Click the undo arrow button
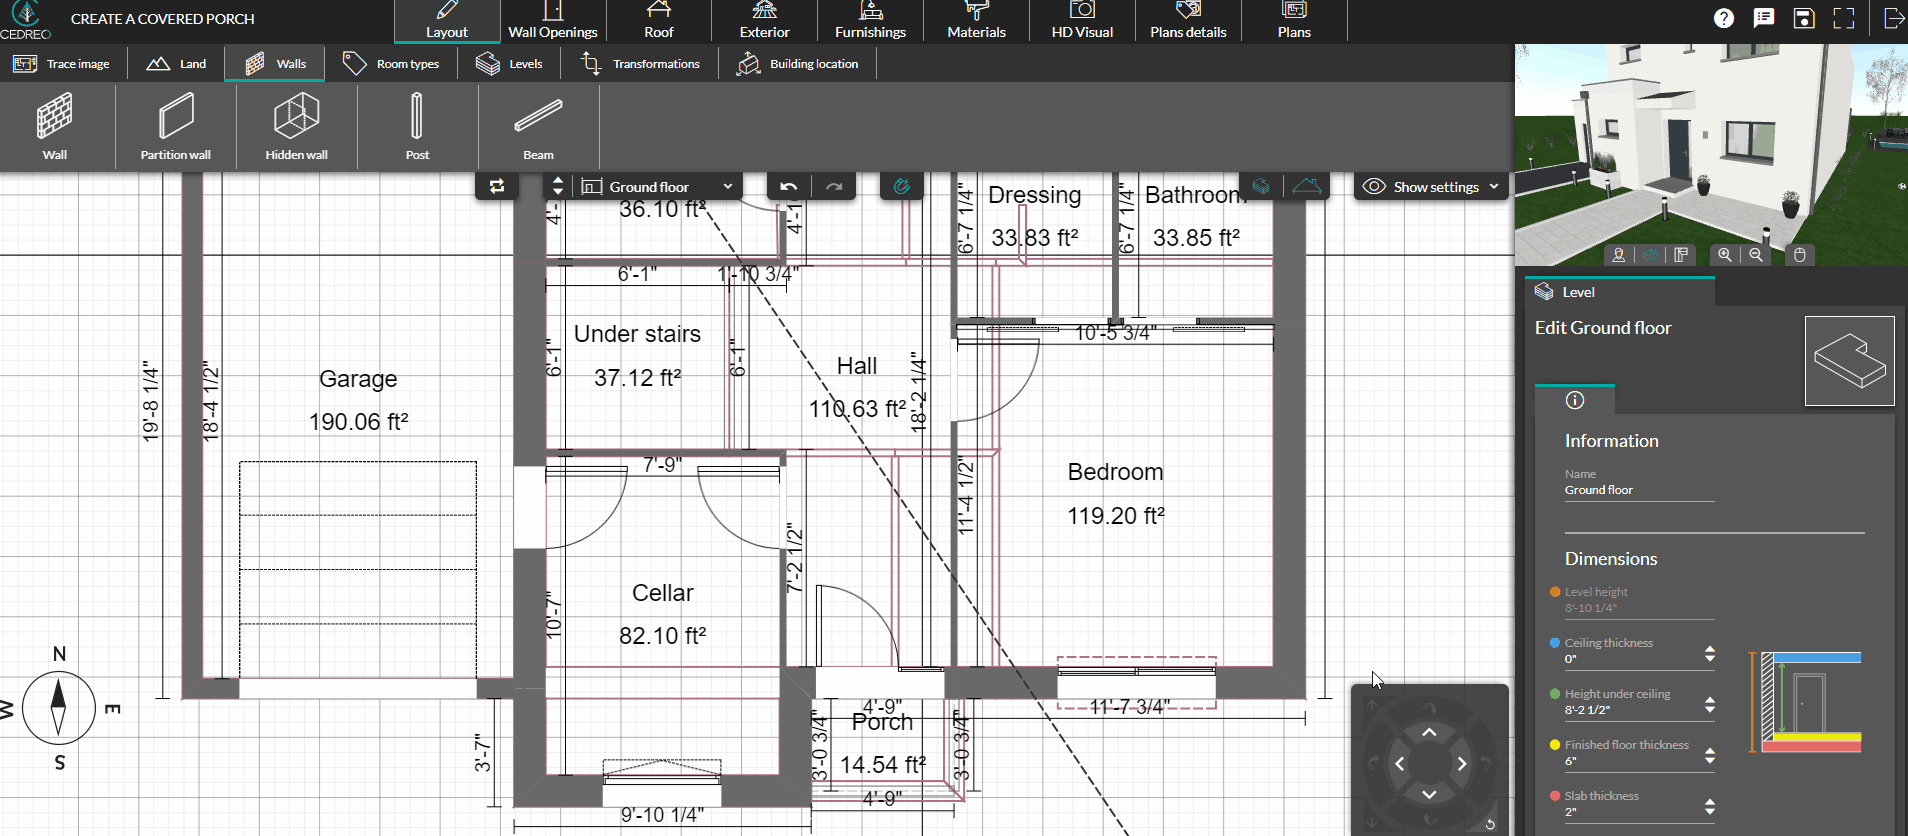1908x836 pixels. tap(789, 186)
